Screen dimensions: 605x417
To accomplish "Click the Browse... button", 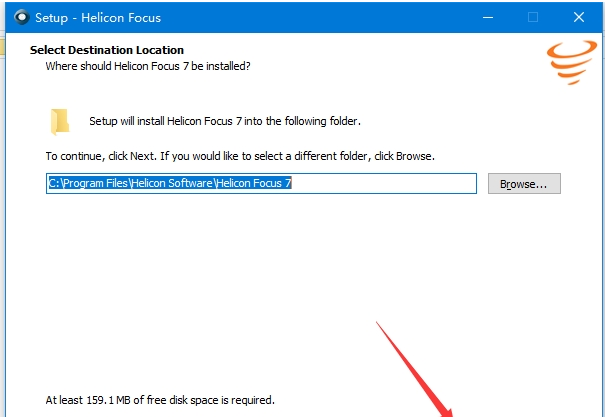I will (x=524, y=184).
